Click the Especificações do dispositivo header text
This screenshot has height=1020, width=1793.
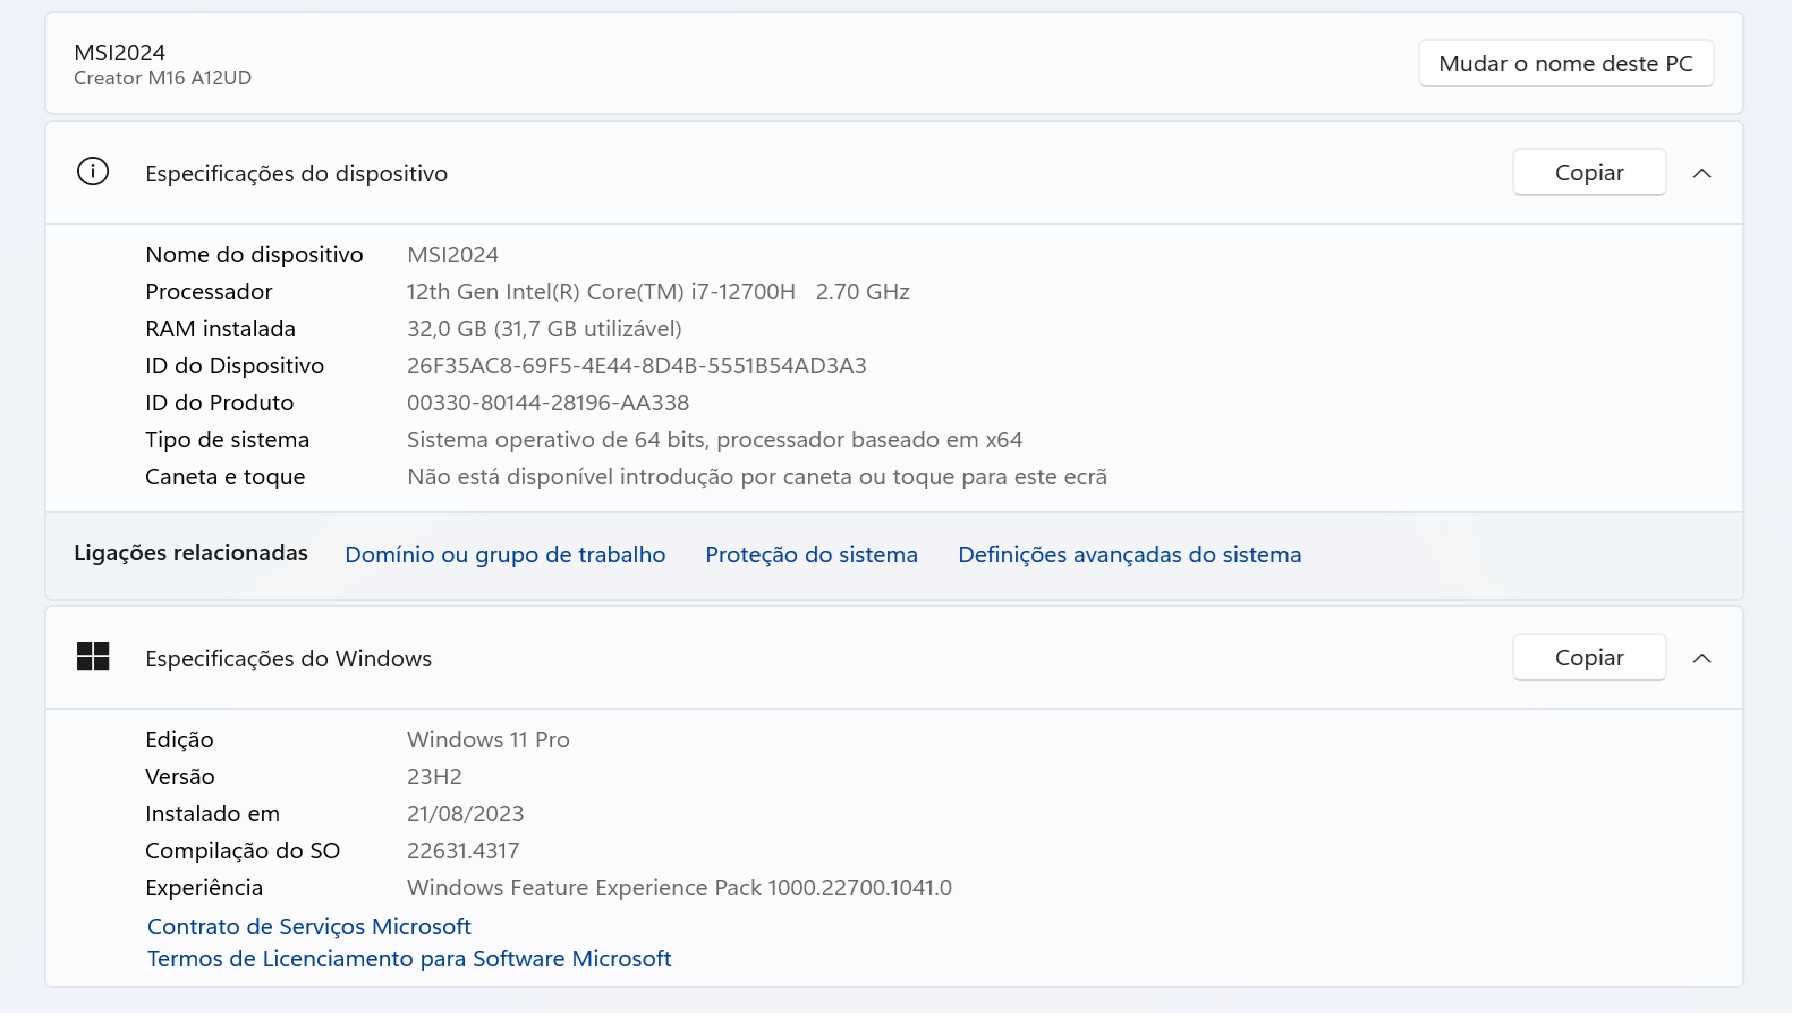tap(296, 174)
